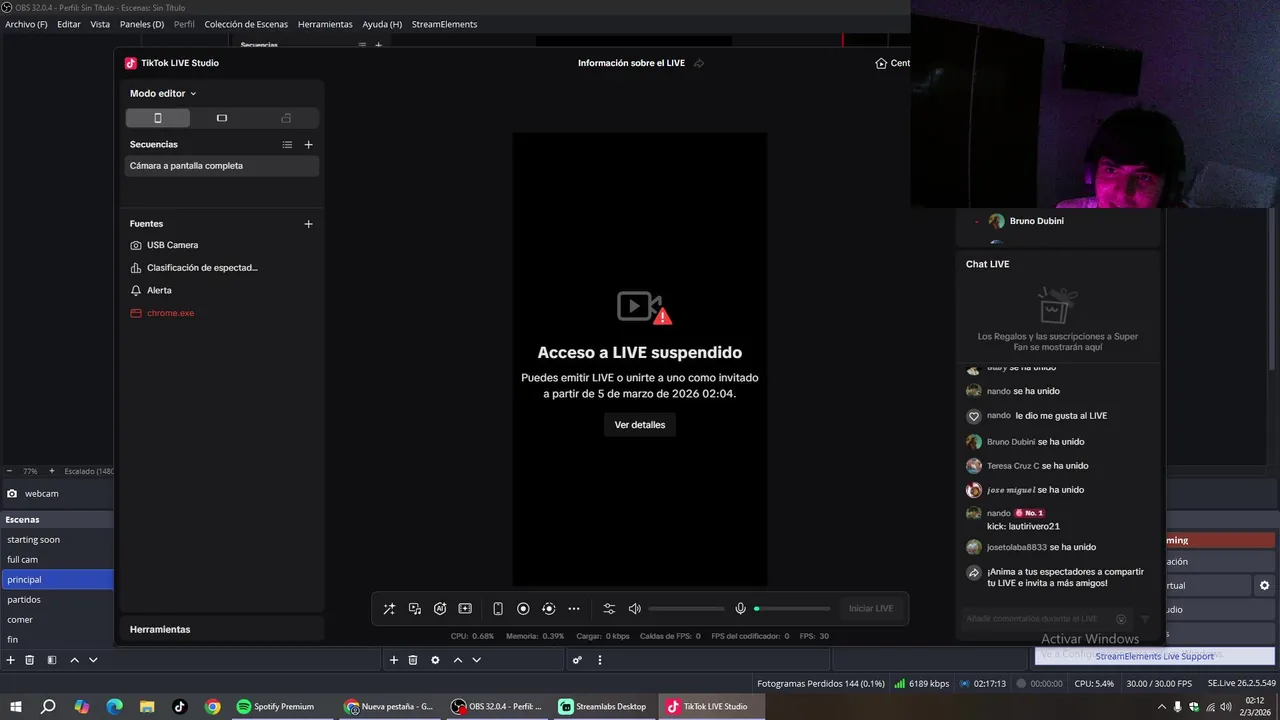This screenshot has height=720, width=1280.
Task: Share via Información sobre el LIVE arrow
Action: click(699, 63)
